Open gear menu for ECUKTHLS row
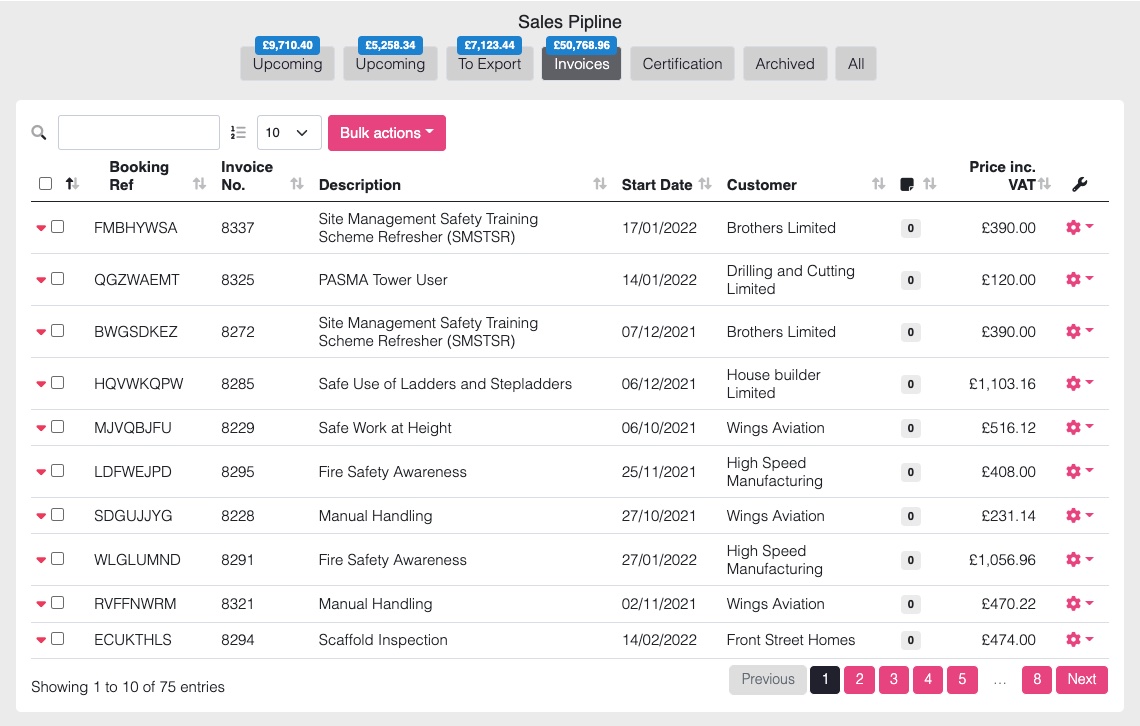 click(1078, 640)
